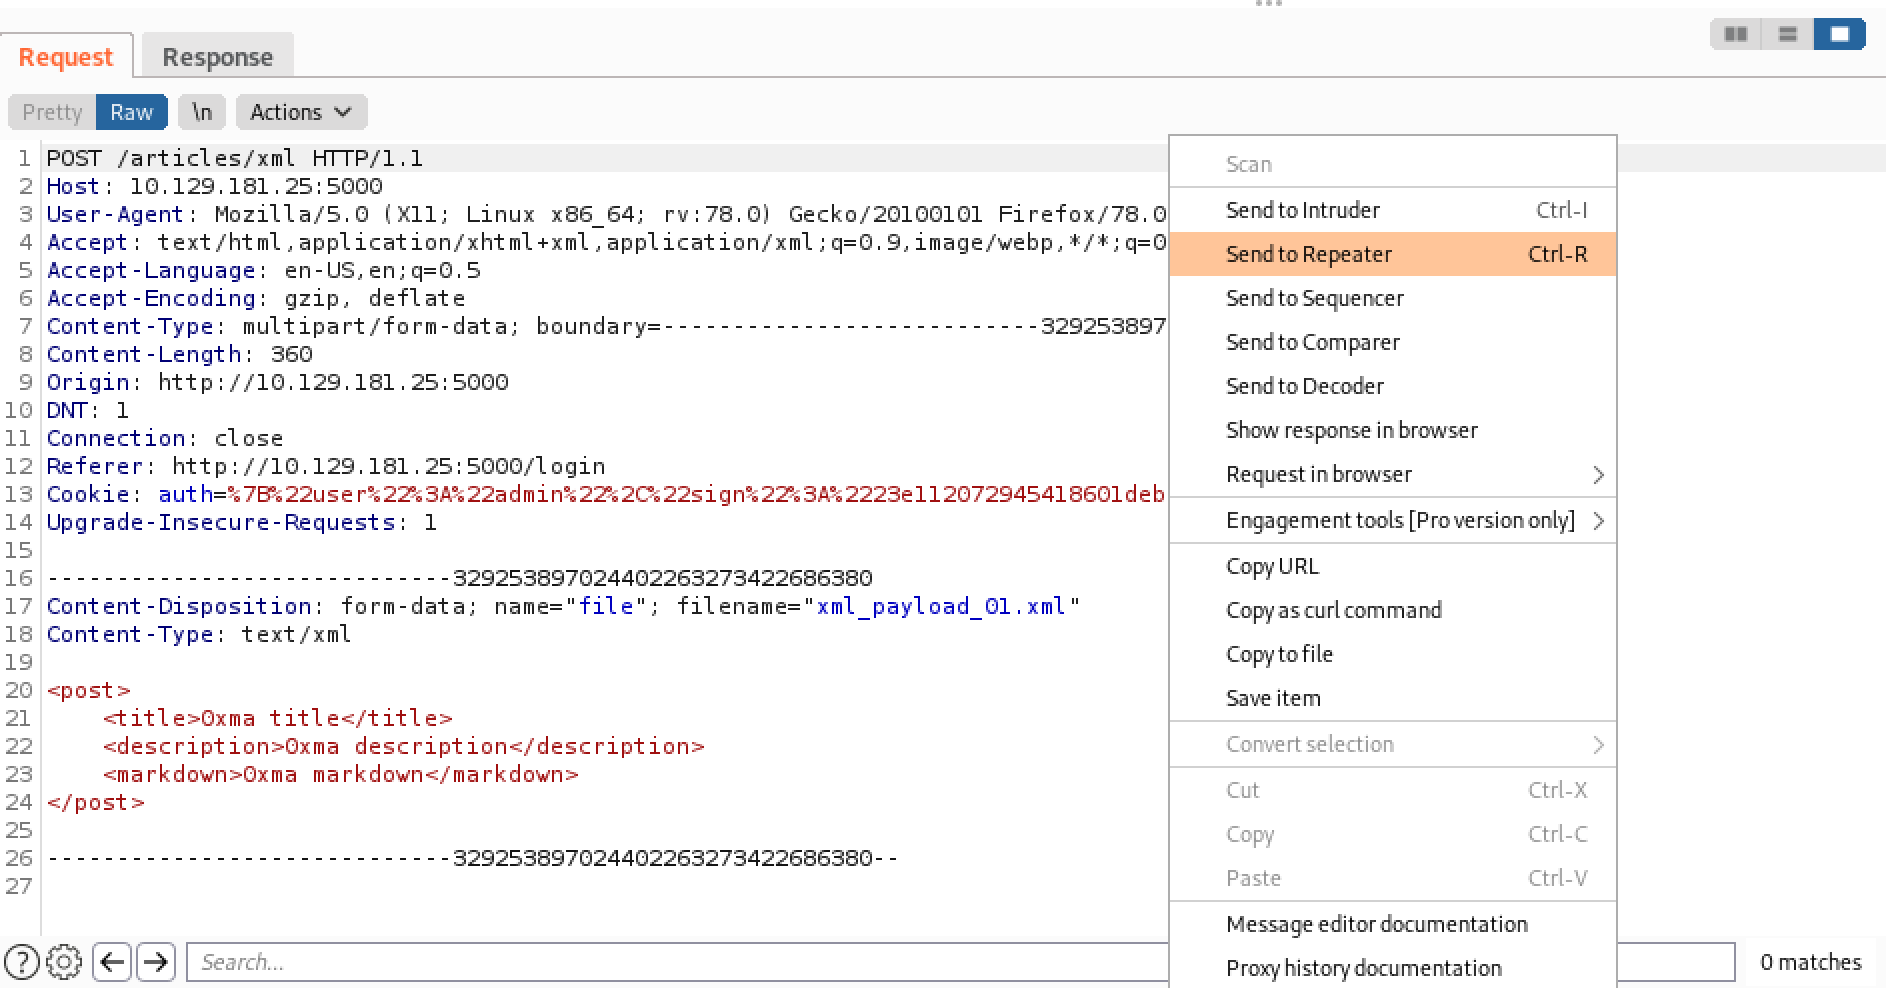
Task: Click the Origin header line
Action: point(278,382)
